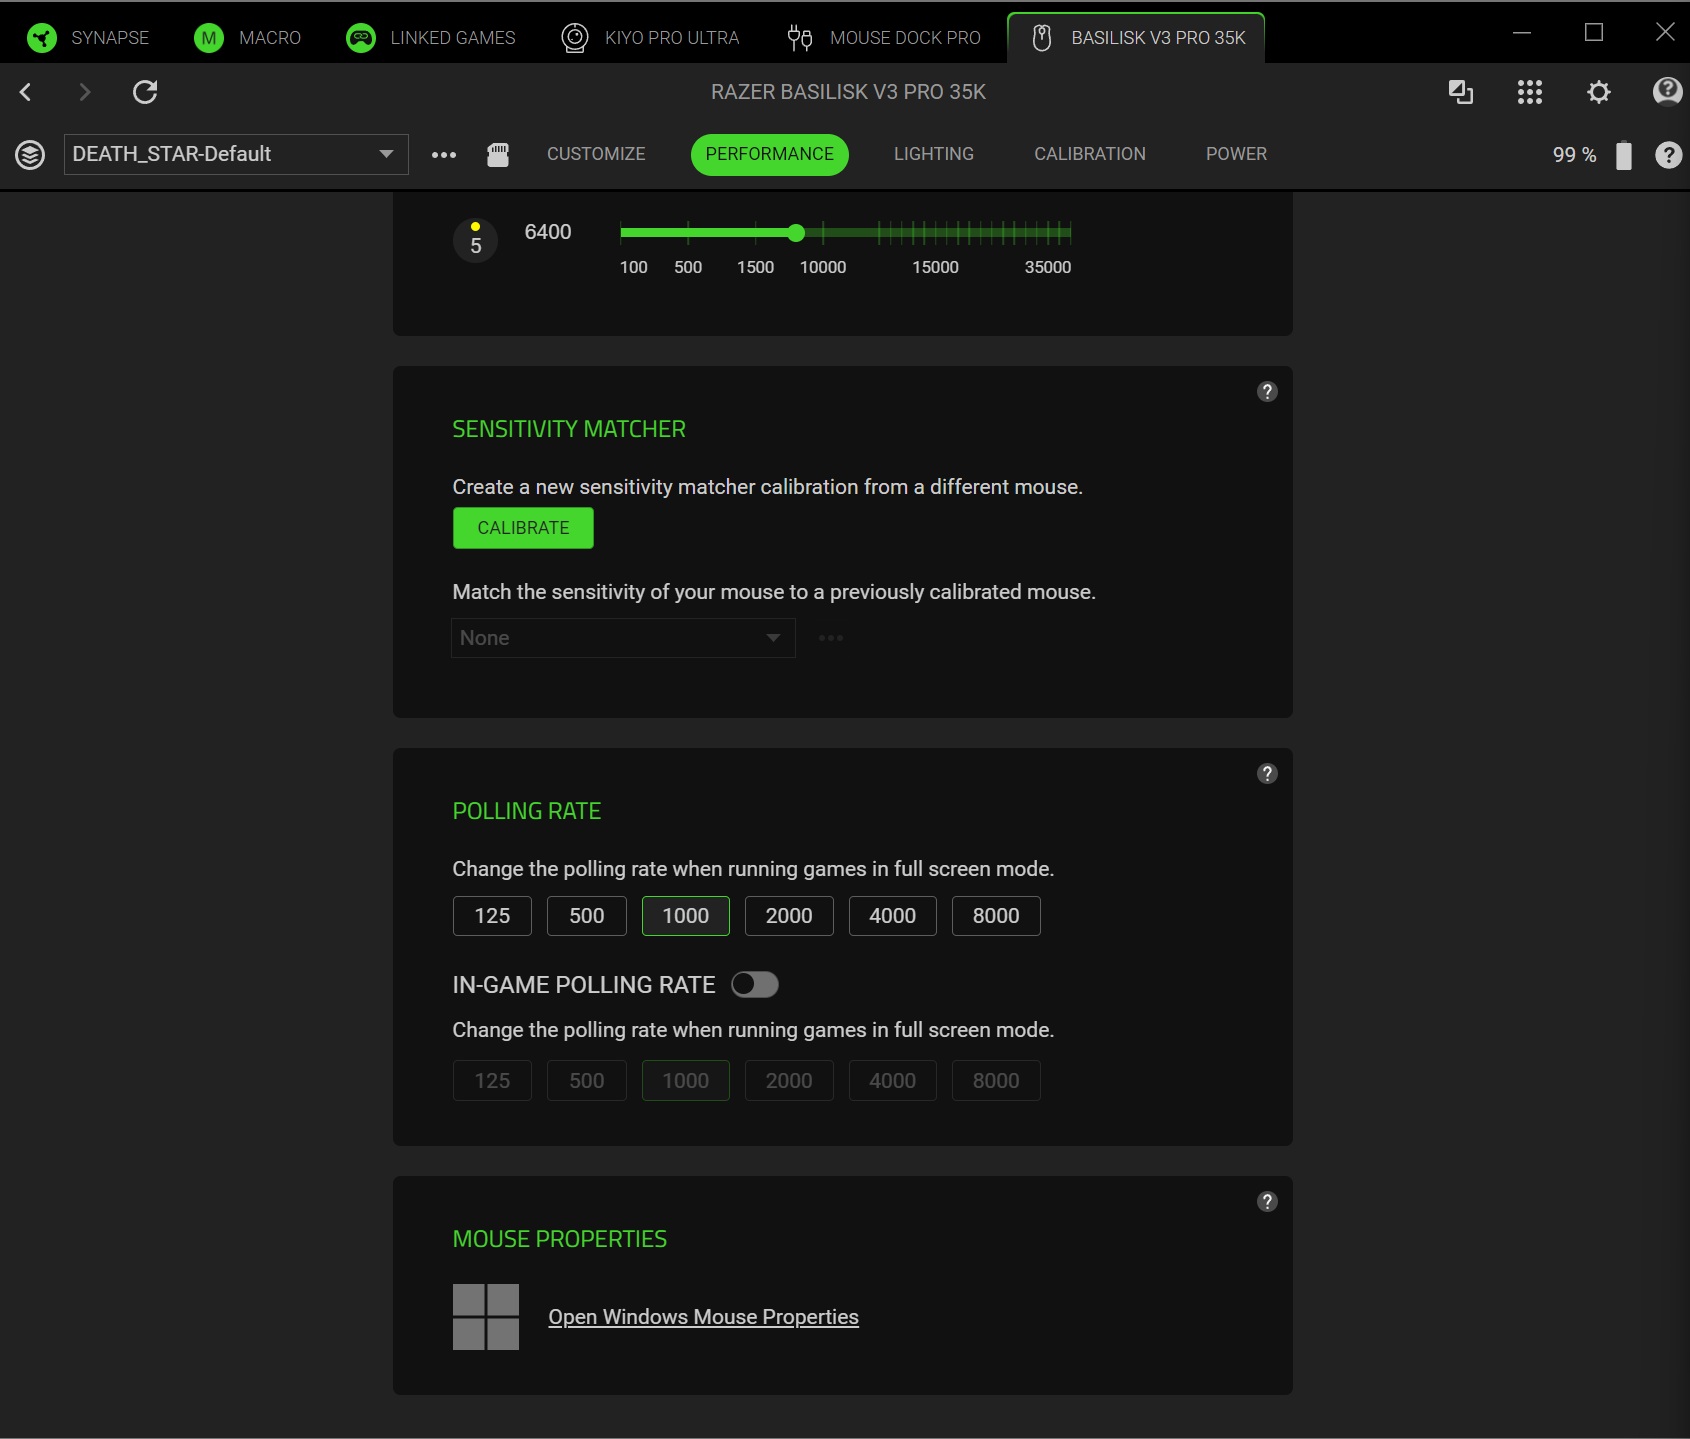Open the Linked Games tab
The height and width of the screenshot is (1439, 1690).
click(431, 38)
